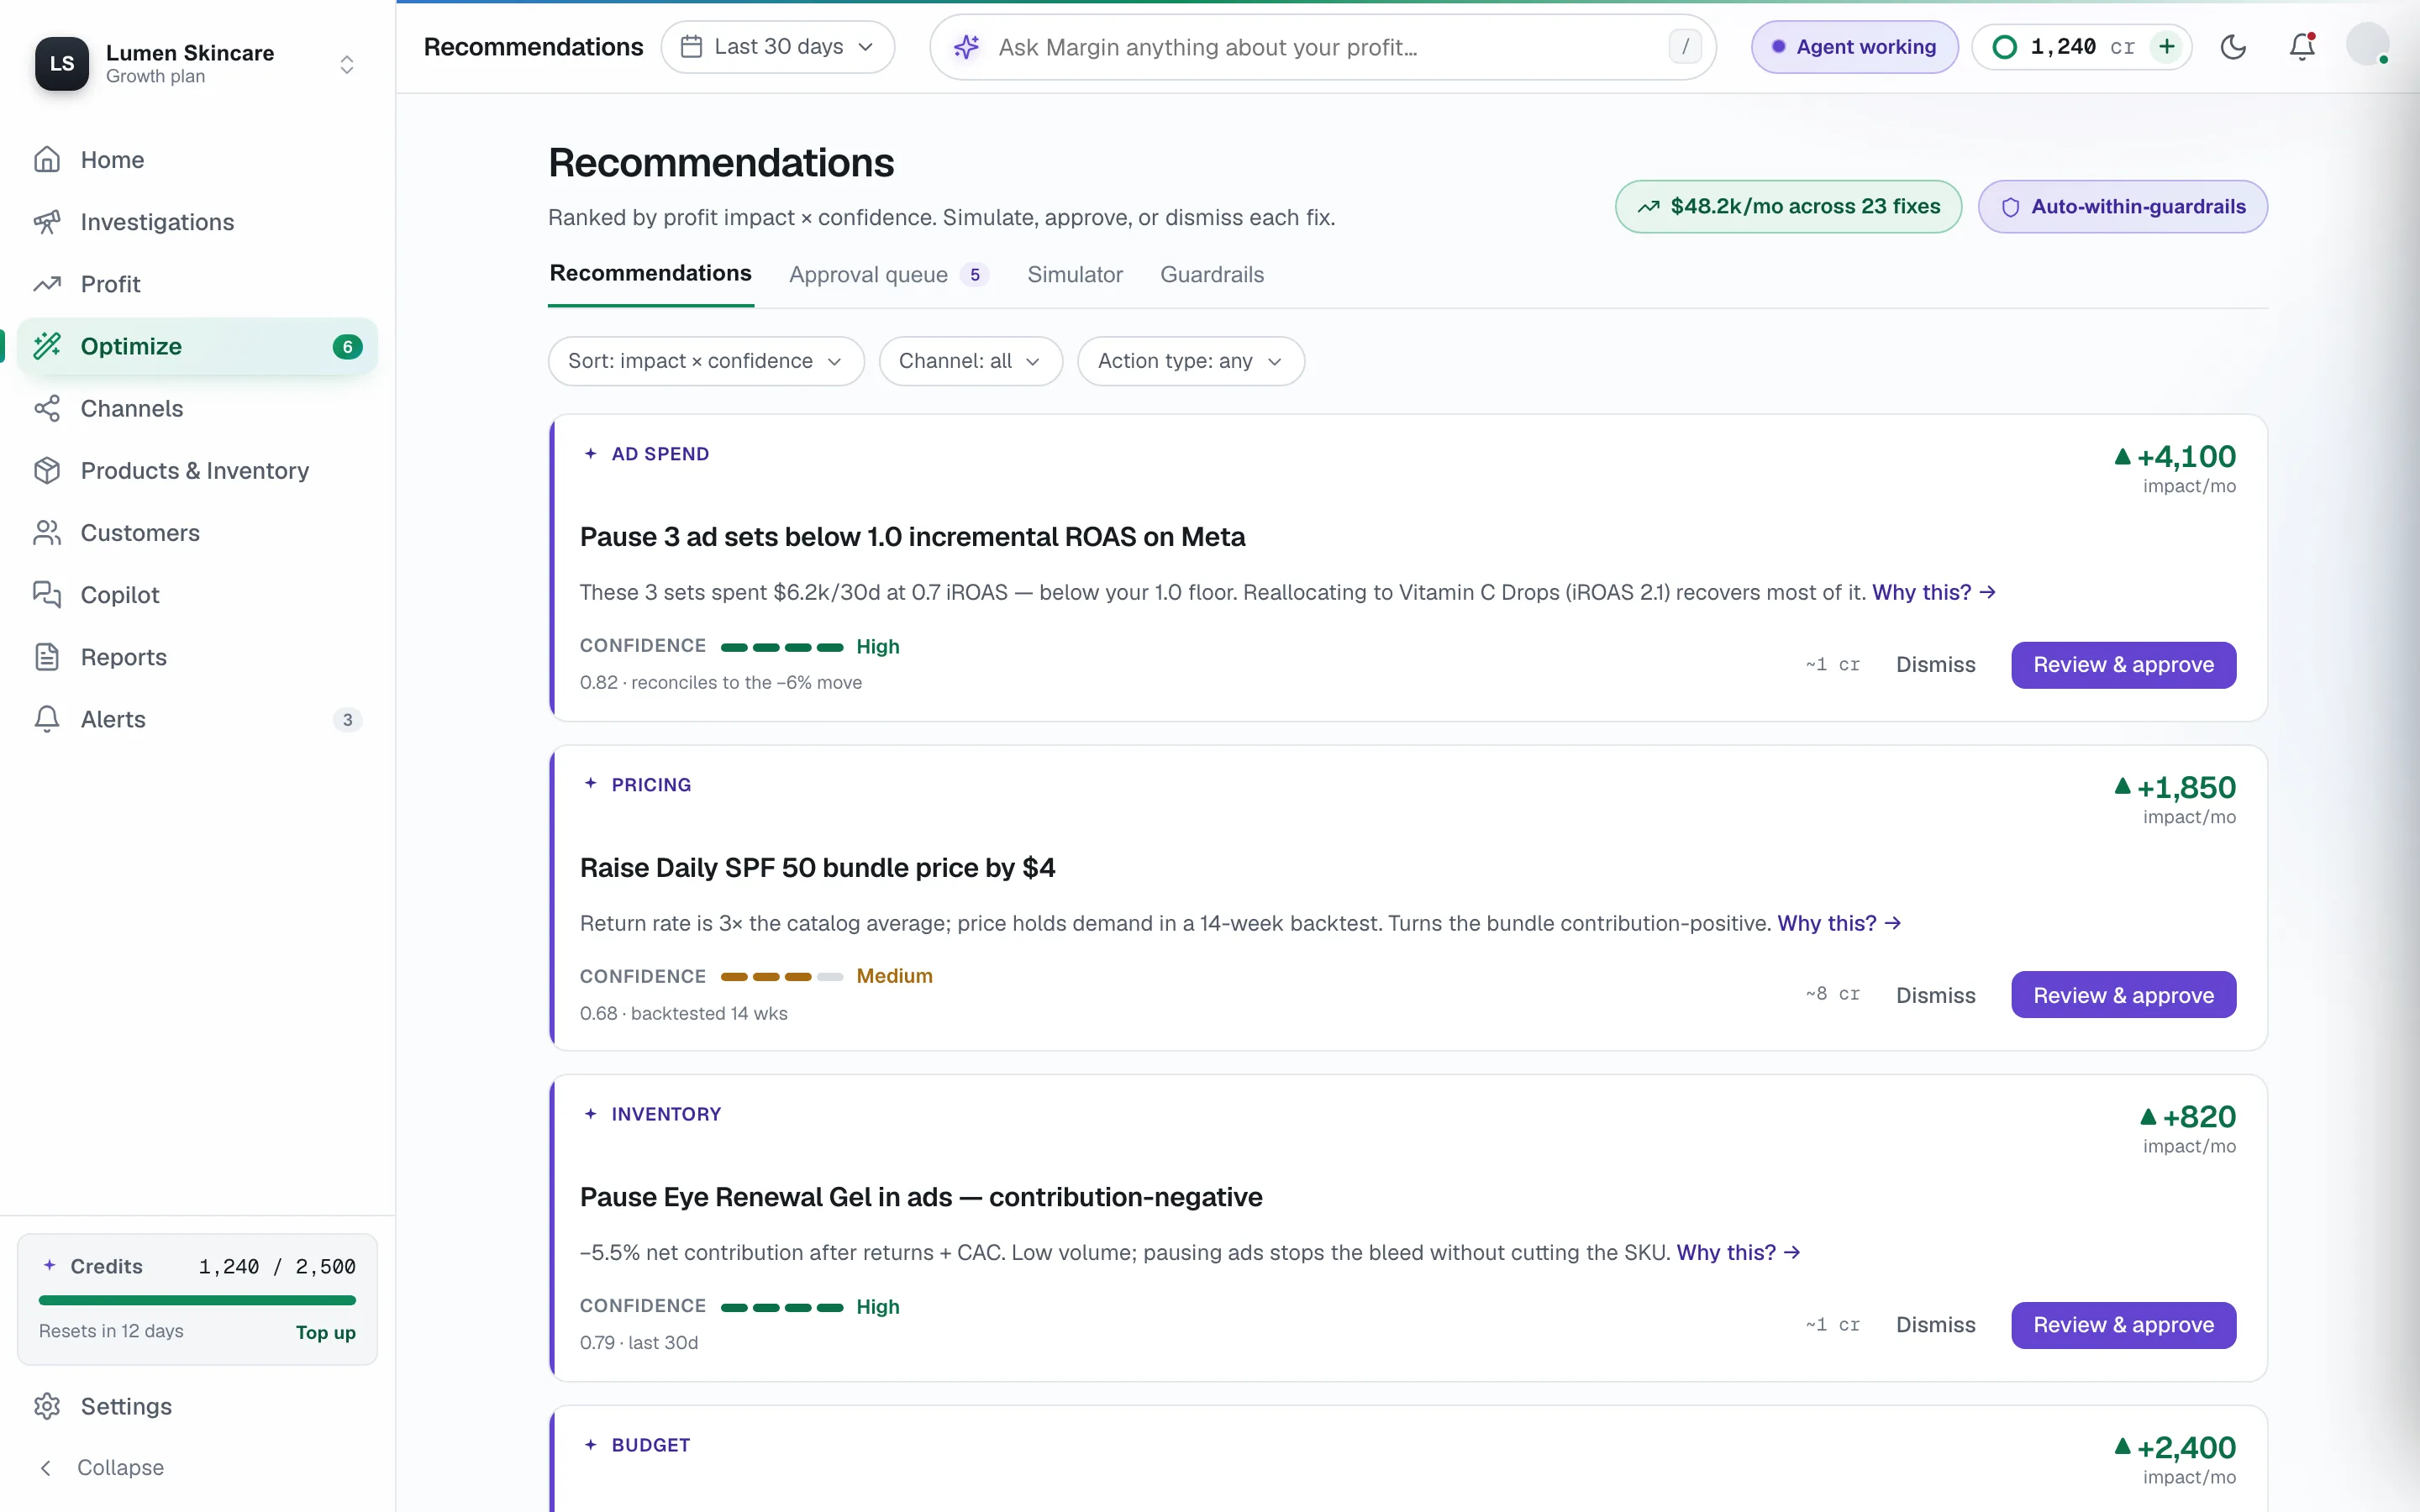Review & approve the SPF 50 price raise

[2123, 995]
